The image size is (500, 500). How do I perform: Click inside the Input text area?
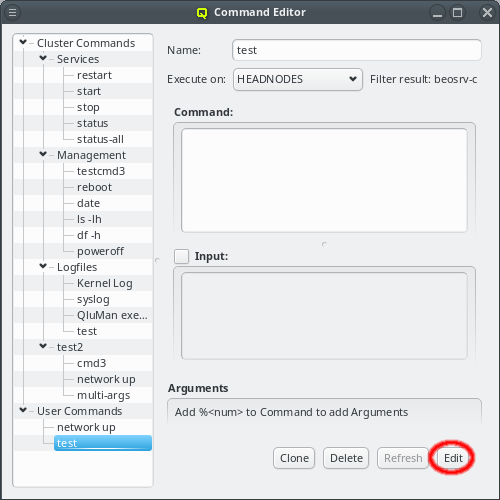pyautogui.click(x=324, y=316)
